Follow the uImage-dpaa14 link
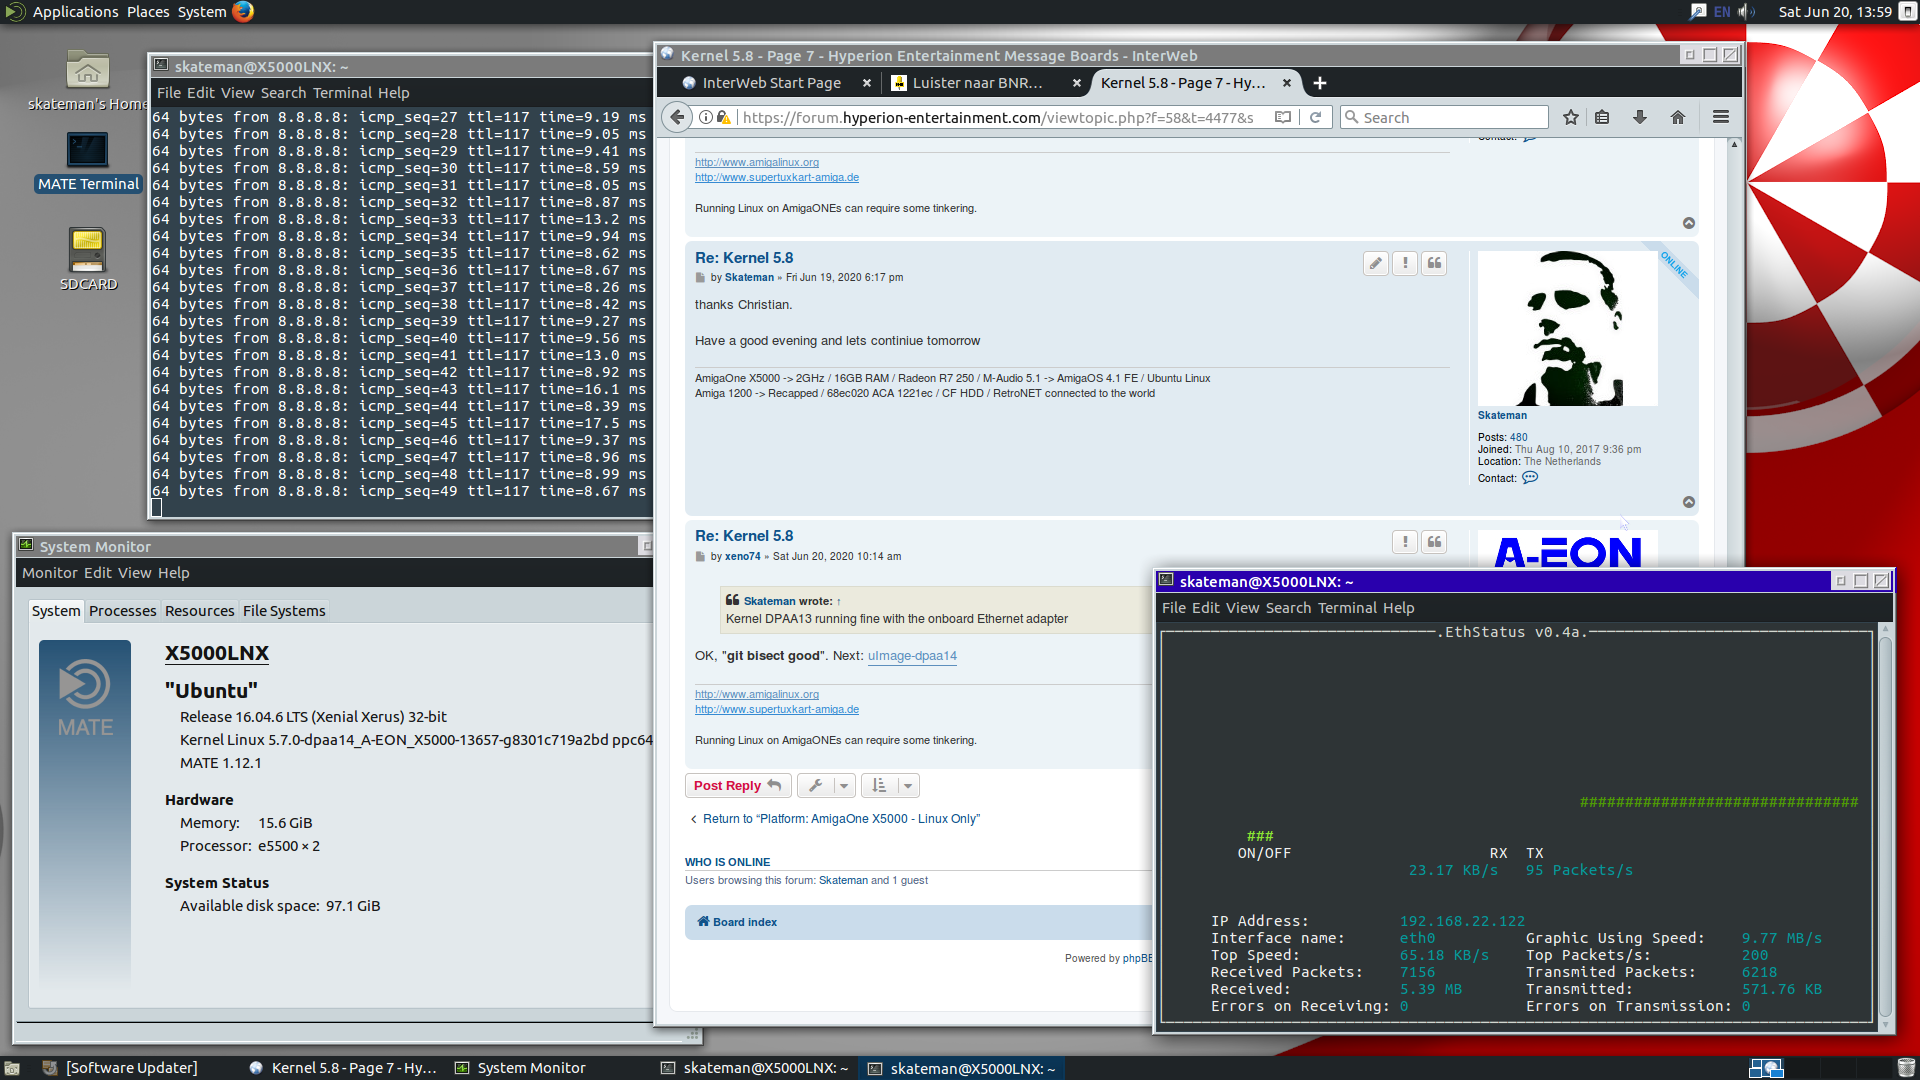Screen dimensions: 1920x1080 pyautogui.click(x=912, y=656)
